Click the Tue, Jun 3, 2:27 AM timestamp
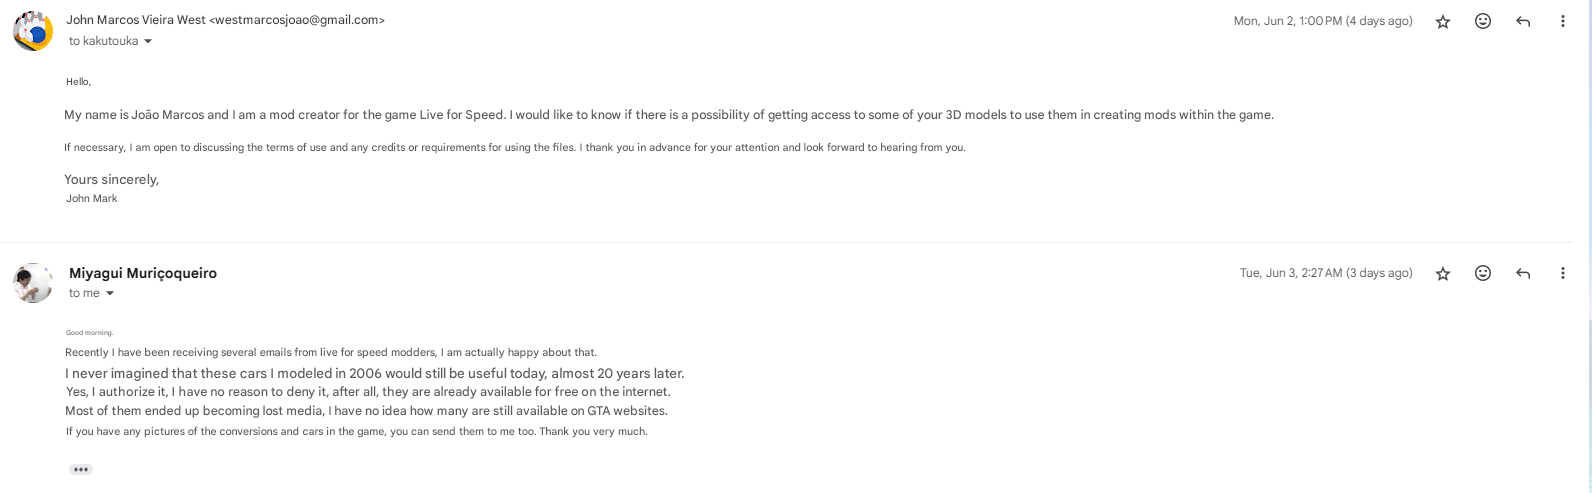Image resolution: width=1592 pixels, height=493 pixels. coord(1325,273)
